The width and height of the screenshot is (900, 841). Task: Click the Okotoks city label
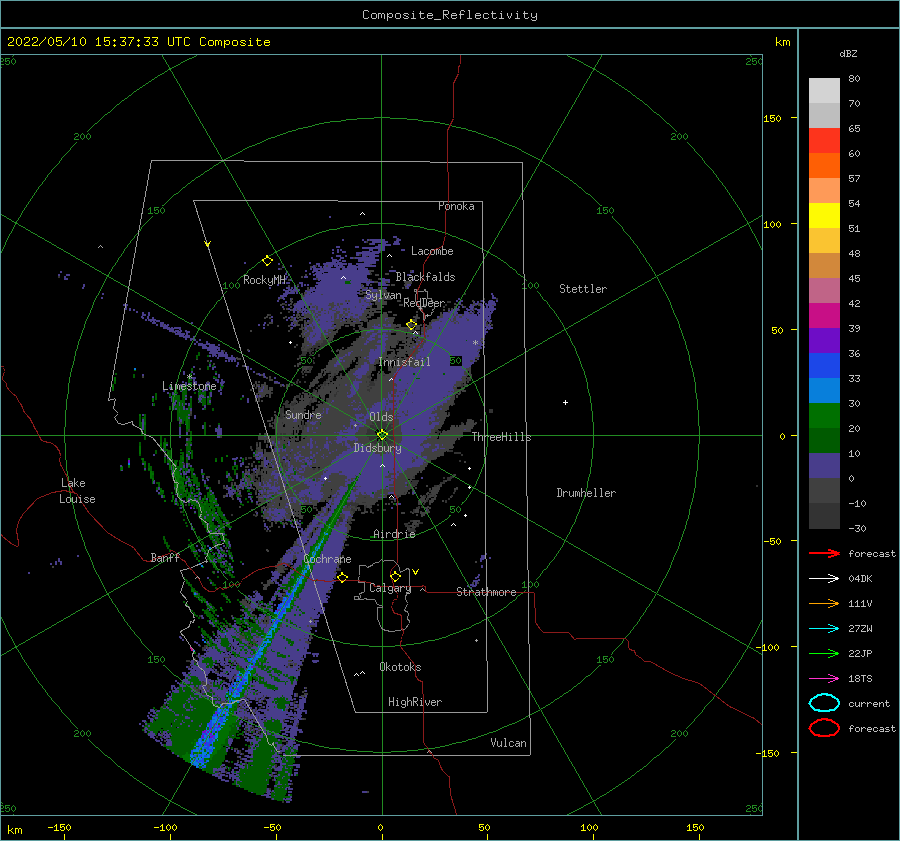click(x=400, y=666)
